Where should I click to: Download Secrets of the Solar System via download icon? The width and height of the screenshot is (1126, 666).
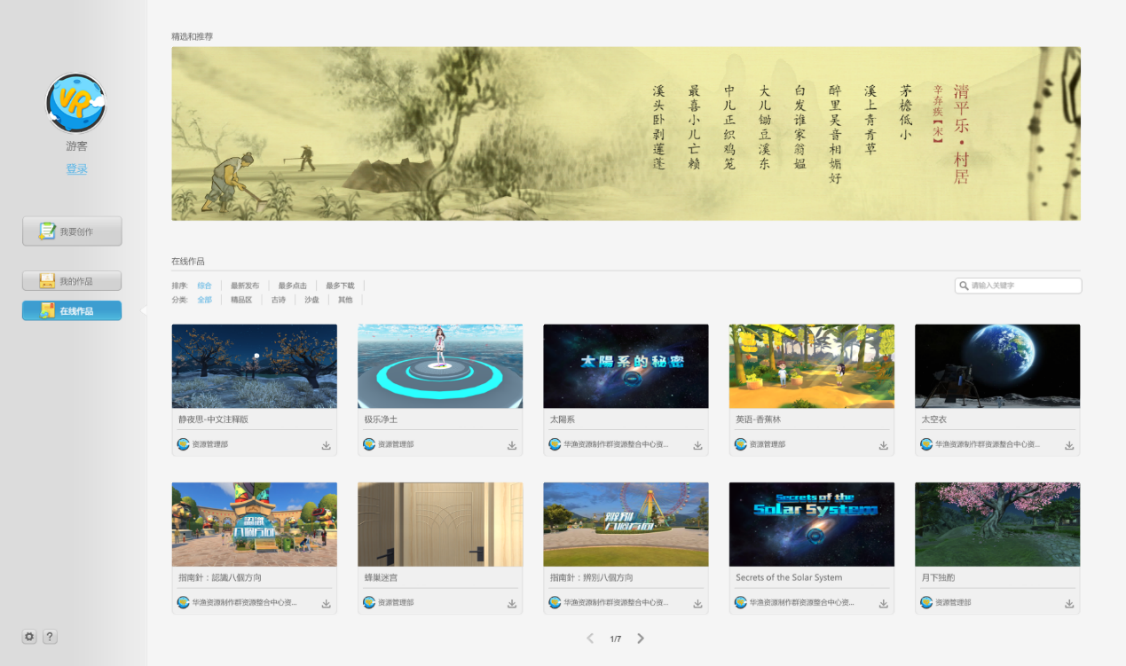point(883,603)
